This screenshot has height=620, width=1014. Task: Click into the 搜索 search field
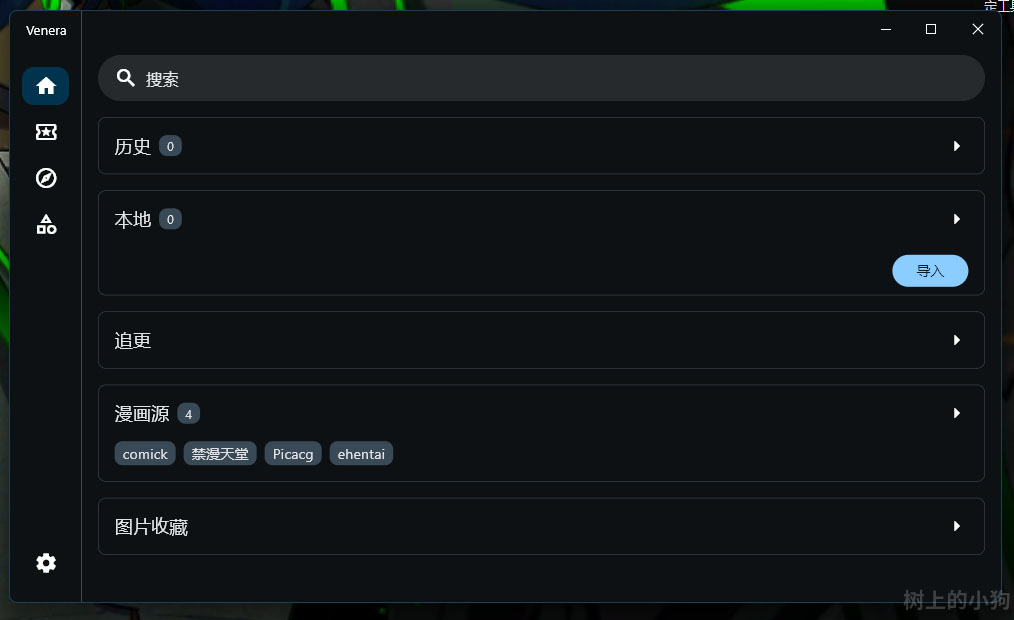[541, 78]
